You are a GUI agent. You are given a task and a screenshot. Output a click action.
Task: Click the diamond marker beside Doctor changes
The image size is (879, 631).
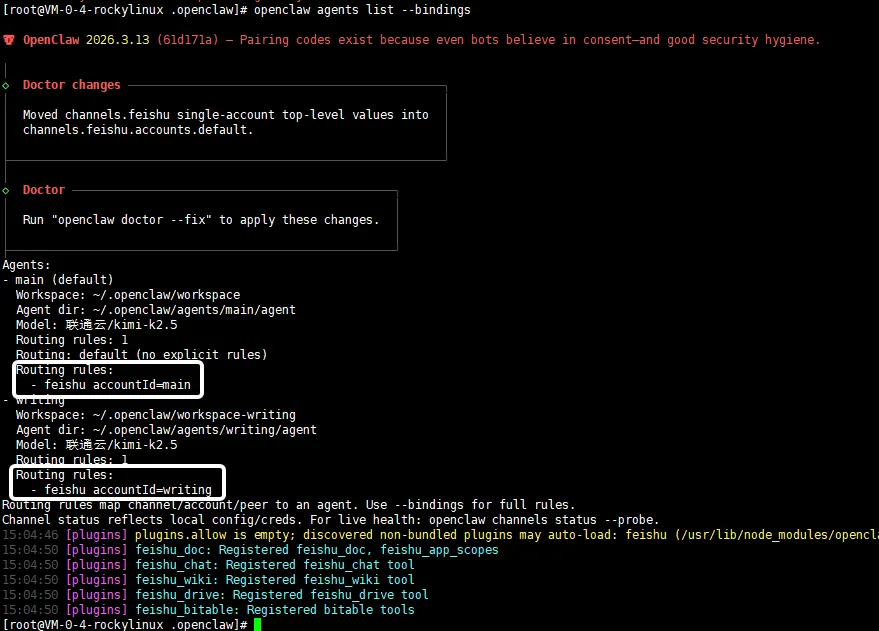pyautogui.click(x=6, y=86)
